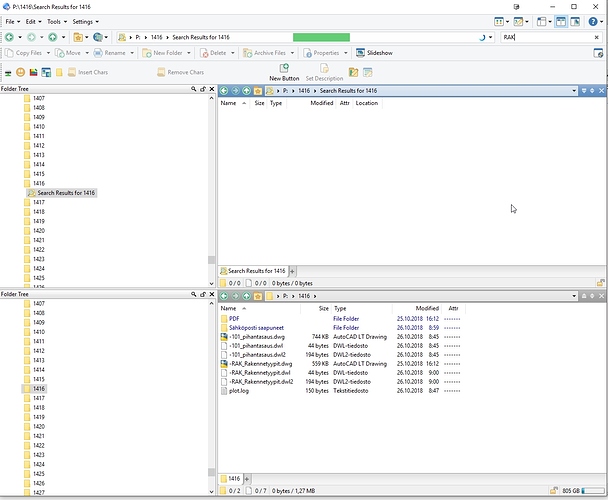Expand the Copy Files dropdown arrow
This screenshot has width=608, height=500.
coord(48,53)
